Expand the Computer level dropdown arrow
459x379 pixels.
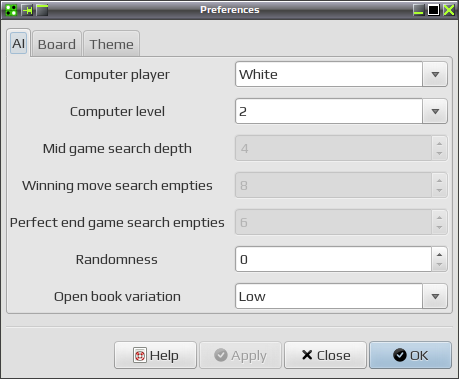coord(435,111)
